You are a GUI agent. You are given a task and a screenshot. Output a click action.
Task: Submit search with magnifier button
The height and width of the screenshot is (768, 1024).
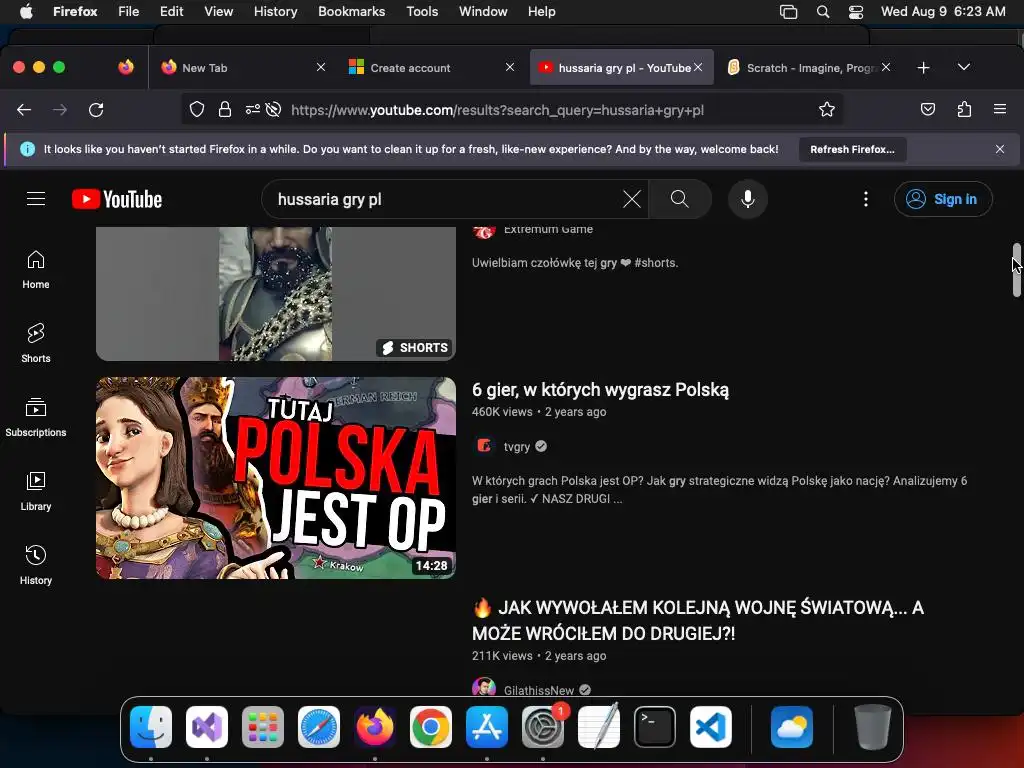[x=680, y=199]
